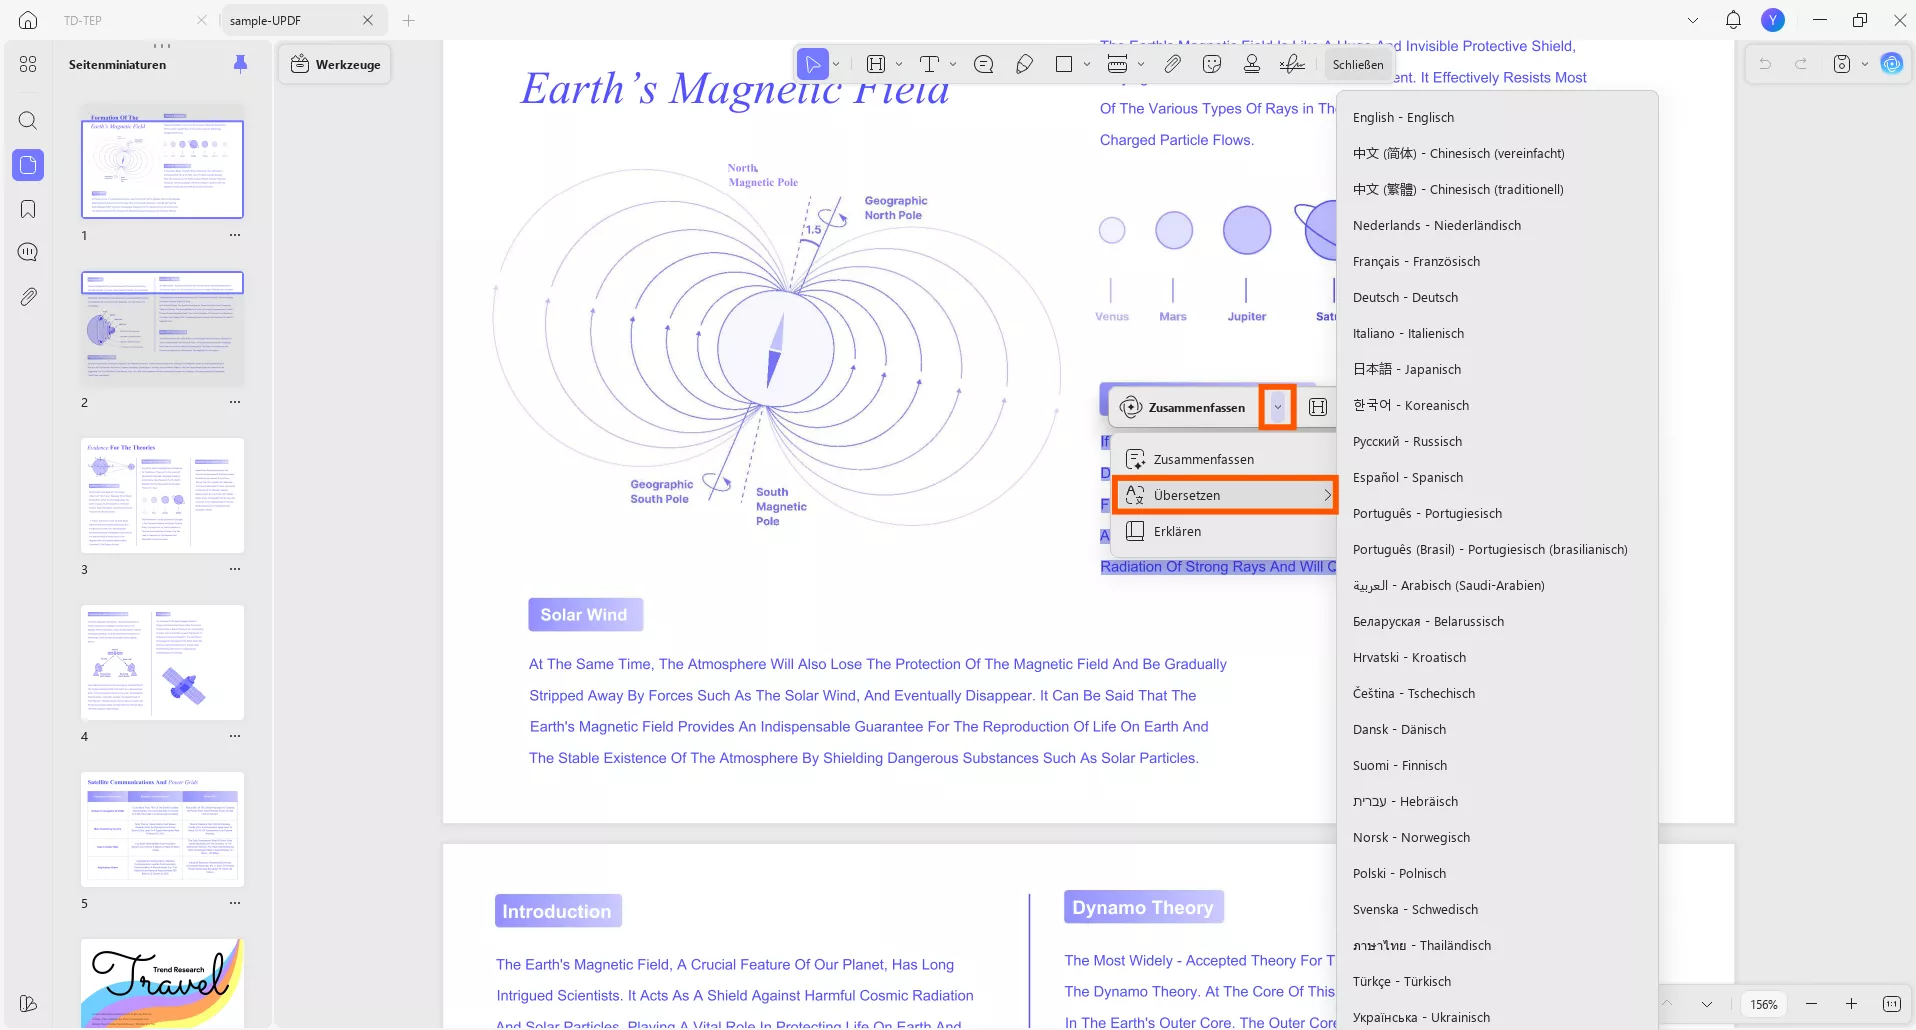This screenshot has height=1030, width=1916.
Task: Open the UPDF AI assistant icon
Action: click(x=1892, y=64)
